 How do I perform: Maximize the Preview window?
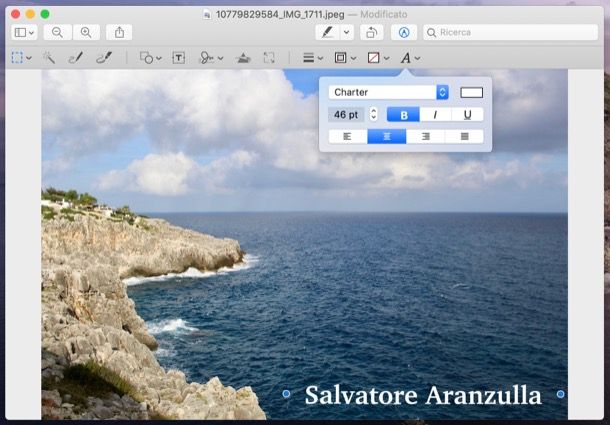click(x=45, y=14)
